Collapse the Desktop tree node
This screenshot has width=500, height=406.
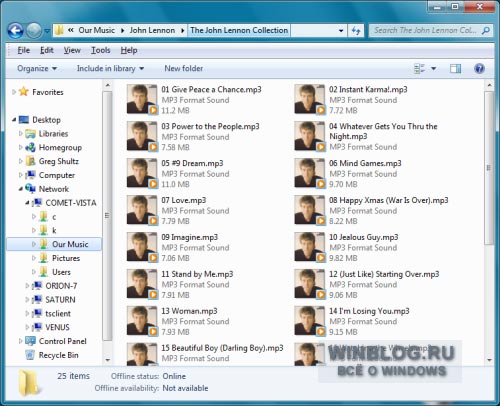[x=14, y=119]
